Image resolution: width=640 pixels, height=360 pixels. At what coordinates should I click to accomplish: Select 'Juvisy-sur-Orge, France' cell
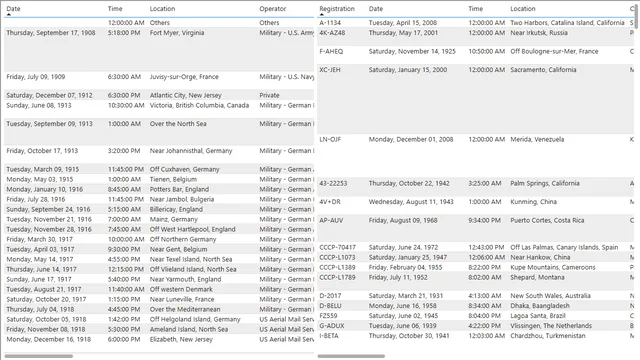pyautogui.click(x=184, y=77)
